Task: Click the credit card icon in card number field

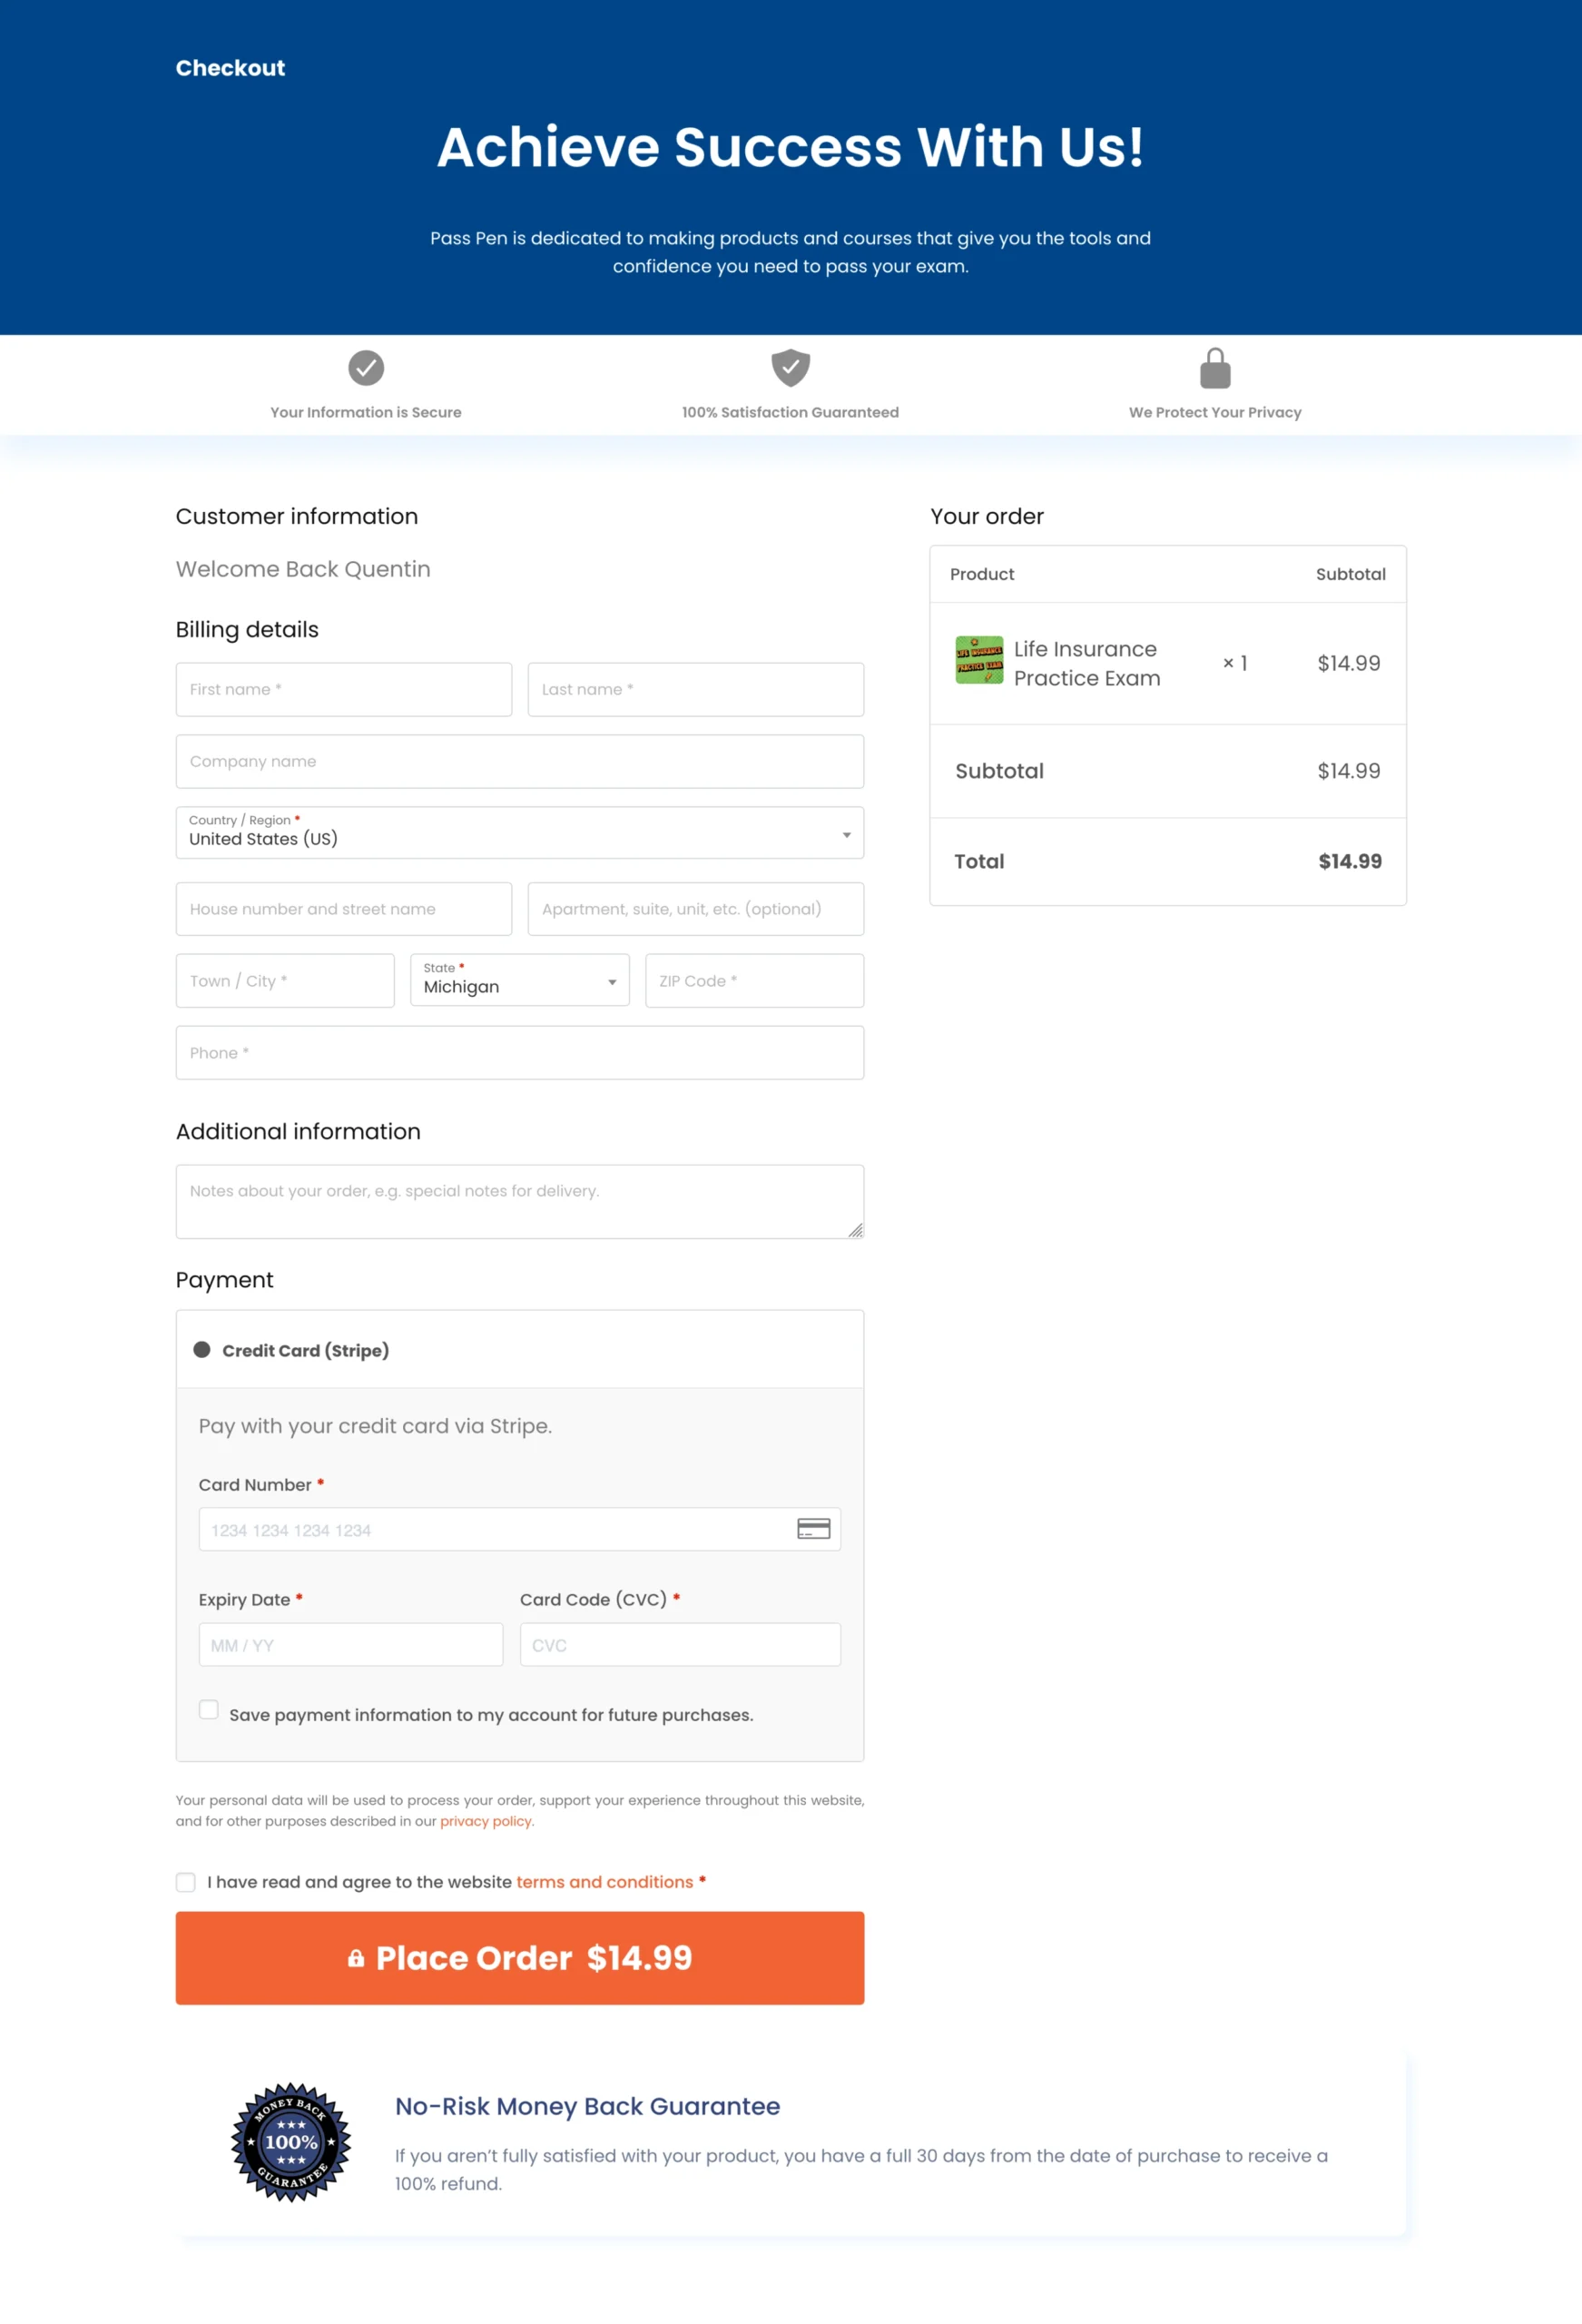Action: 813,1529
